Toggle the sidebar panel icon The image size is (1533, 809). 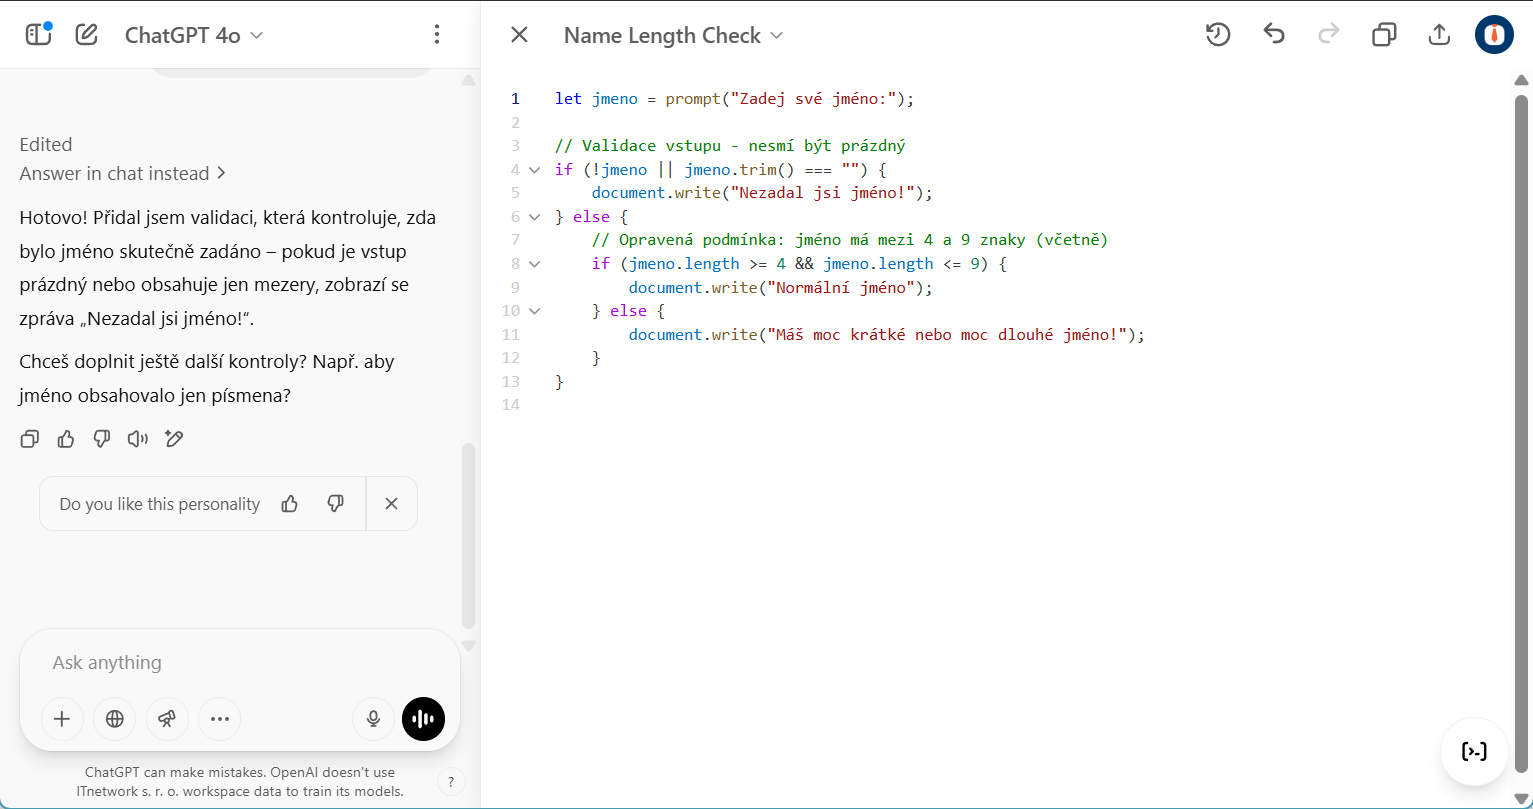[x=38, y=35]
